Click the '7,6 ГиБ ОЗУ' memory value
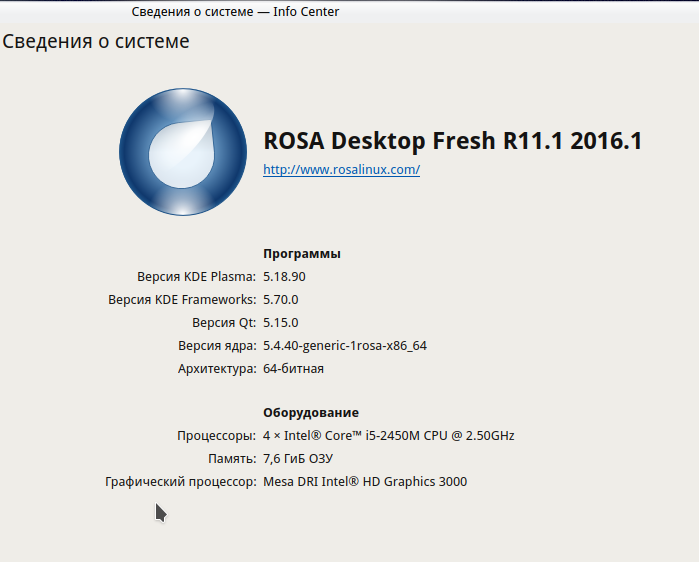Image resolution: width=699 pixels, height=562 pixels. (x=298, y=459)
